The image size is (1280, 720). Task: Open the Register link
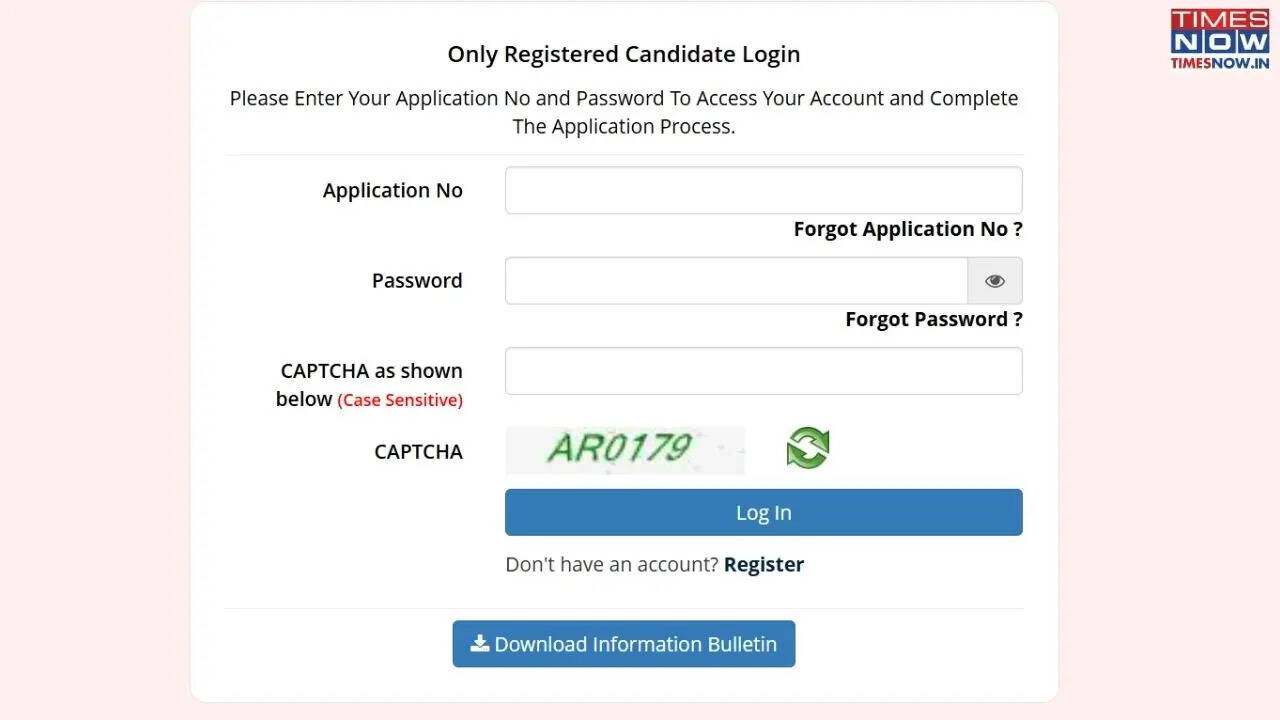(x=763, y=564)
